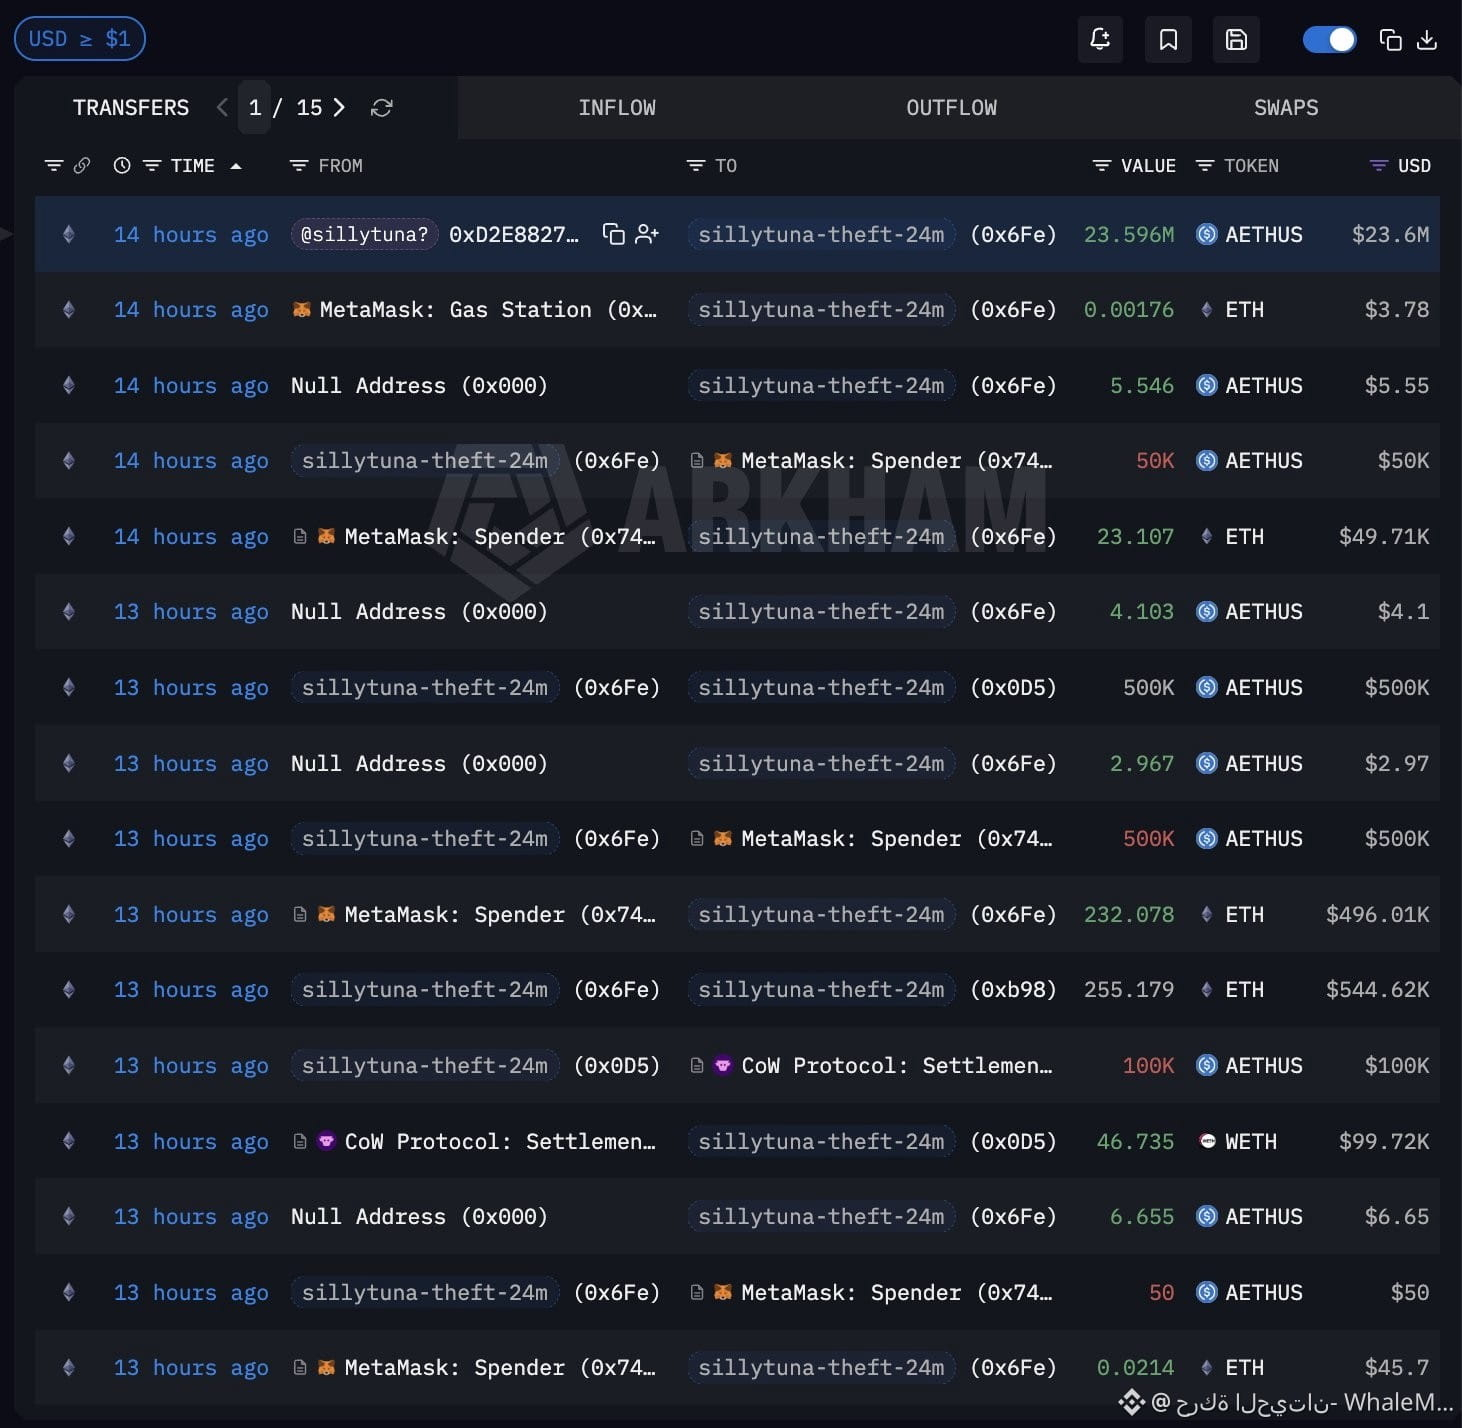Click the $45.7 USD amount

[x=1397, y=1368]
